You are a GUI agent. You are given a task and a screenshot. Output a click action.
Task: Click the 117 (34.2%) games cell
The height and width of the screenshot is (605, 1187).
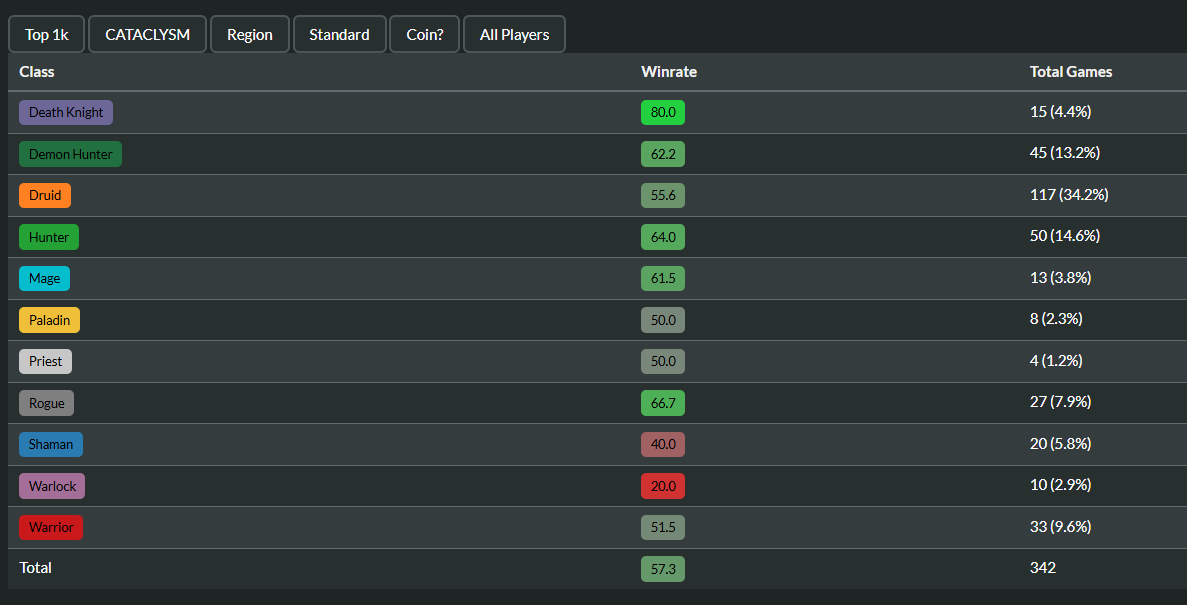point(1069,195)
